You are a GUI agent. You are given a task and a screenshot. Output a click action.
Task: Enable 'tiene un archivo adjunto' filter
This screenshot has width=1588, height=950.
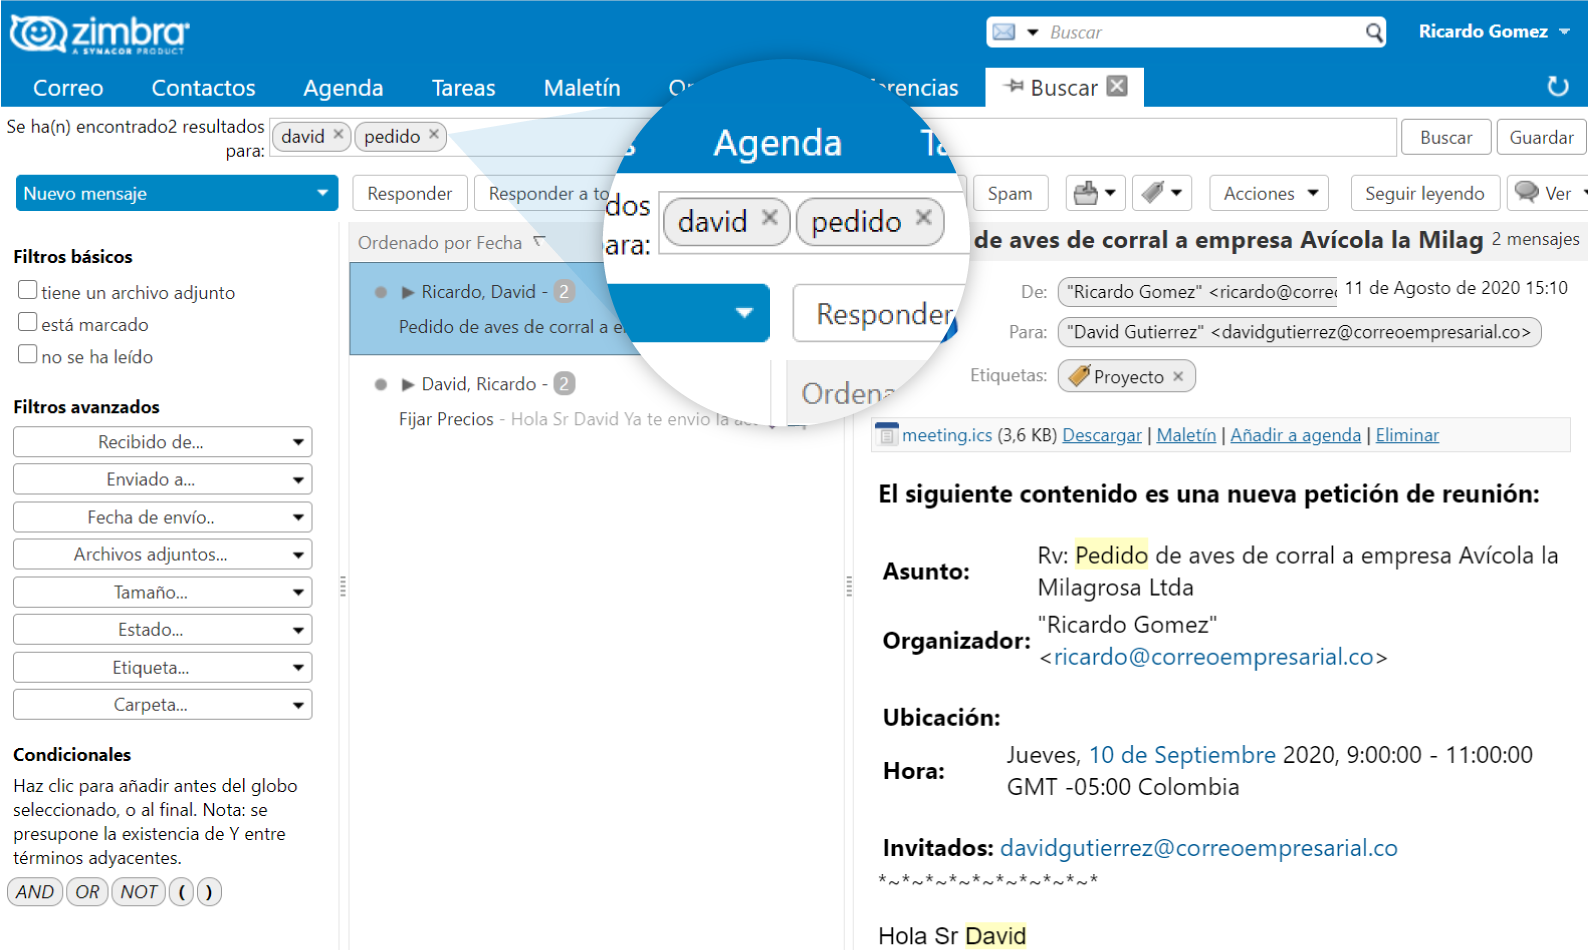pyautogui.click(x=28, y=291)
